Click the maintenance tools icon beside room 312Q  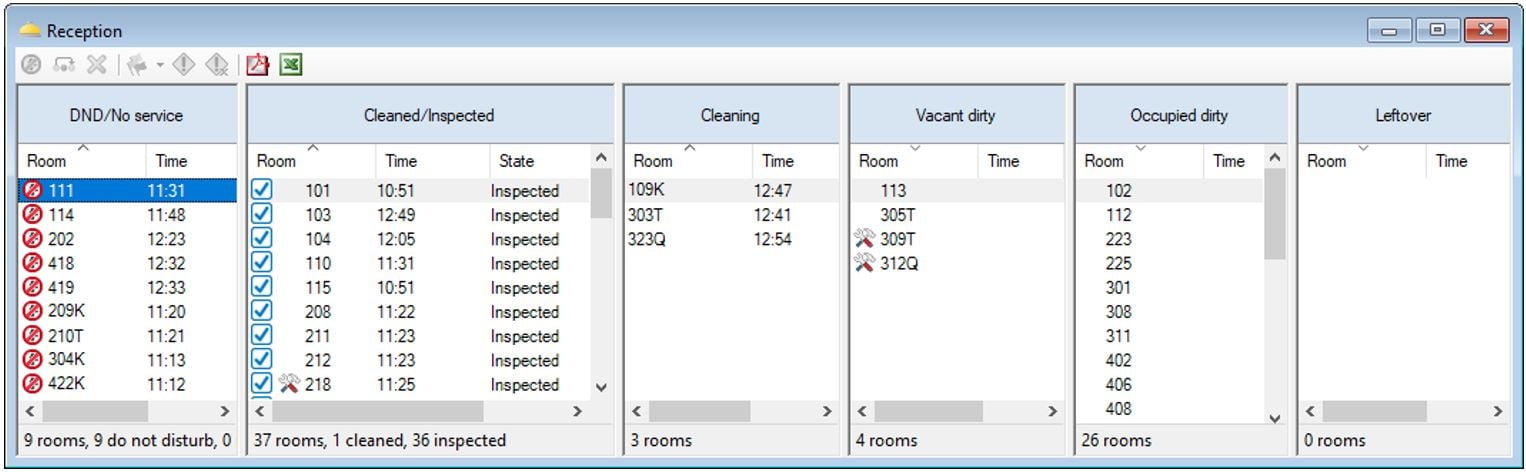coord(865,264)
